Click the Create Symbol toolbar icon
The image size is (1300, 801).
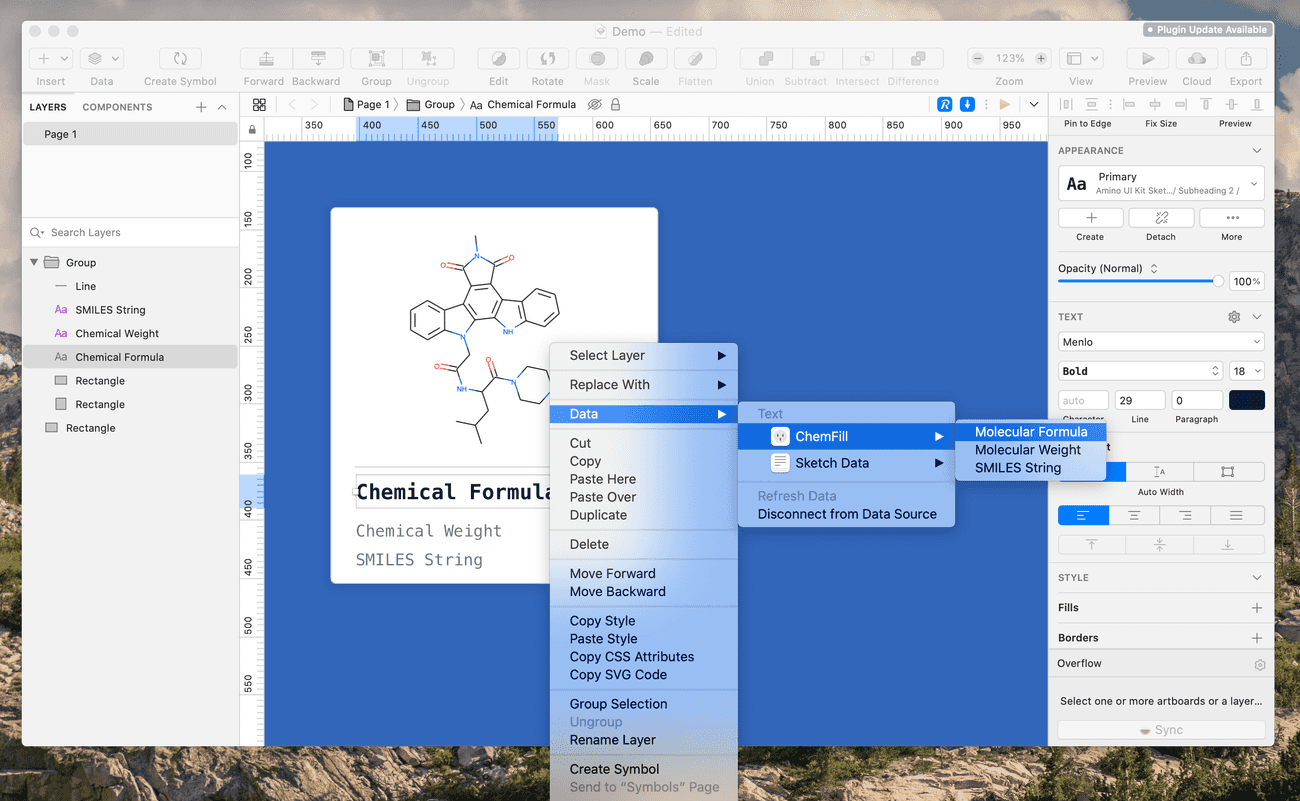point(180,59)
